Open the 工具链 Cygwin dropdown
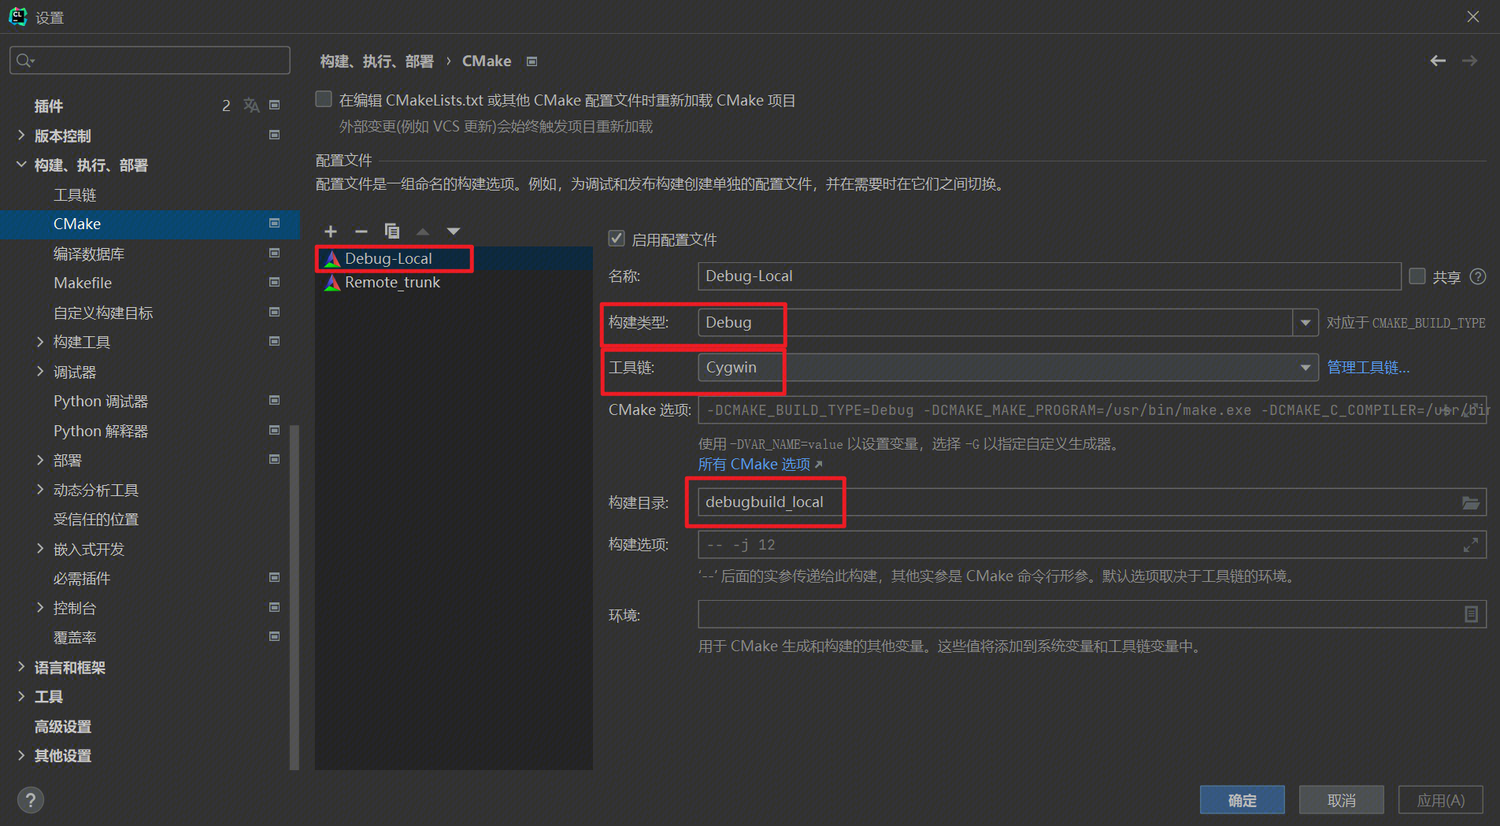Viewport: 1500px width, 826px height. [1304, 368]
